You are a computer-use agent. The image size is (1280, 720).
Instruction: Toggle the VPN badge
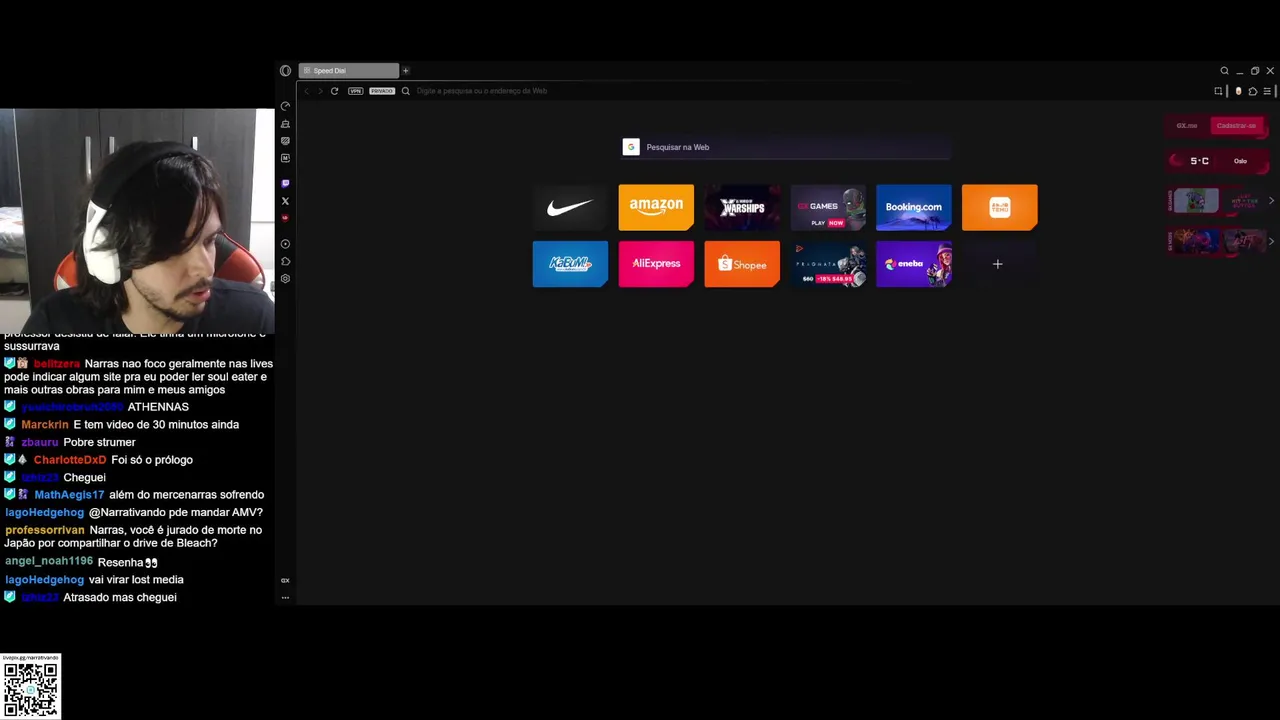355,91
